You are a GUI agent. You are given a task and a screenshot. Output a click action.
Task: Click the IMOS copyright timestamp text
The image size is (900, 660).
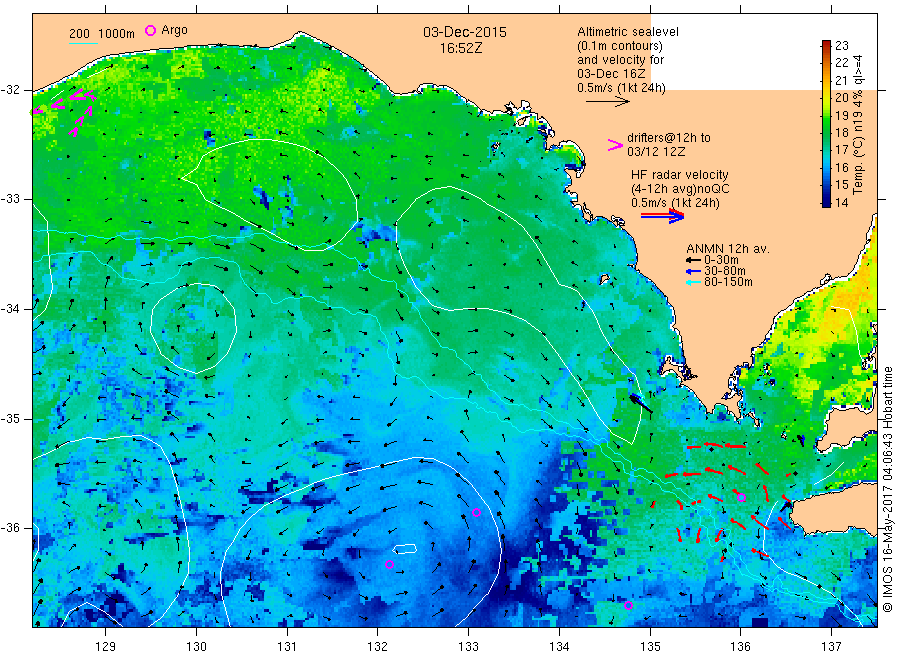coord(888,489)
